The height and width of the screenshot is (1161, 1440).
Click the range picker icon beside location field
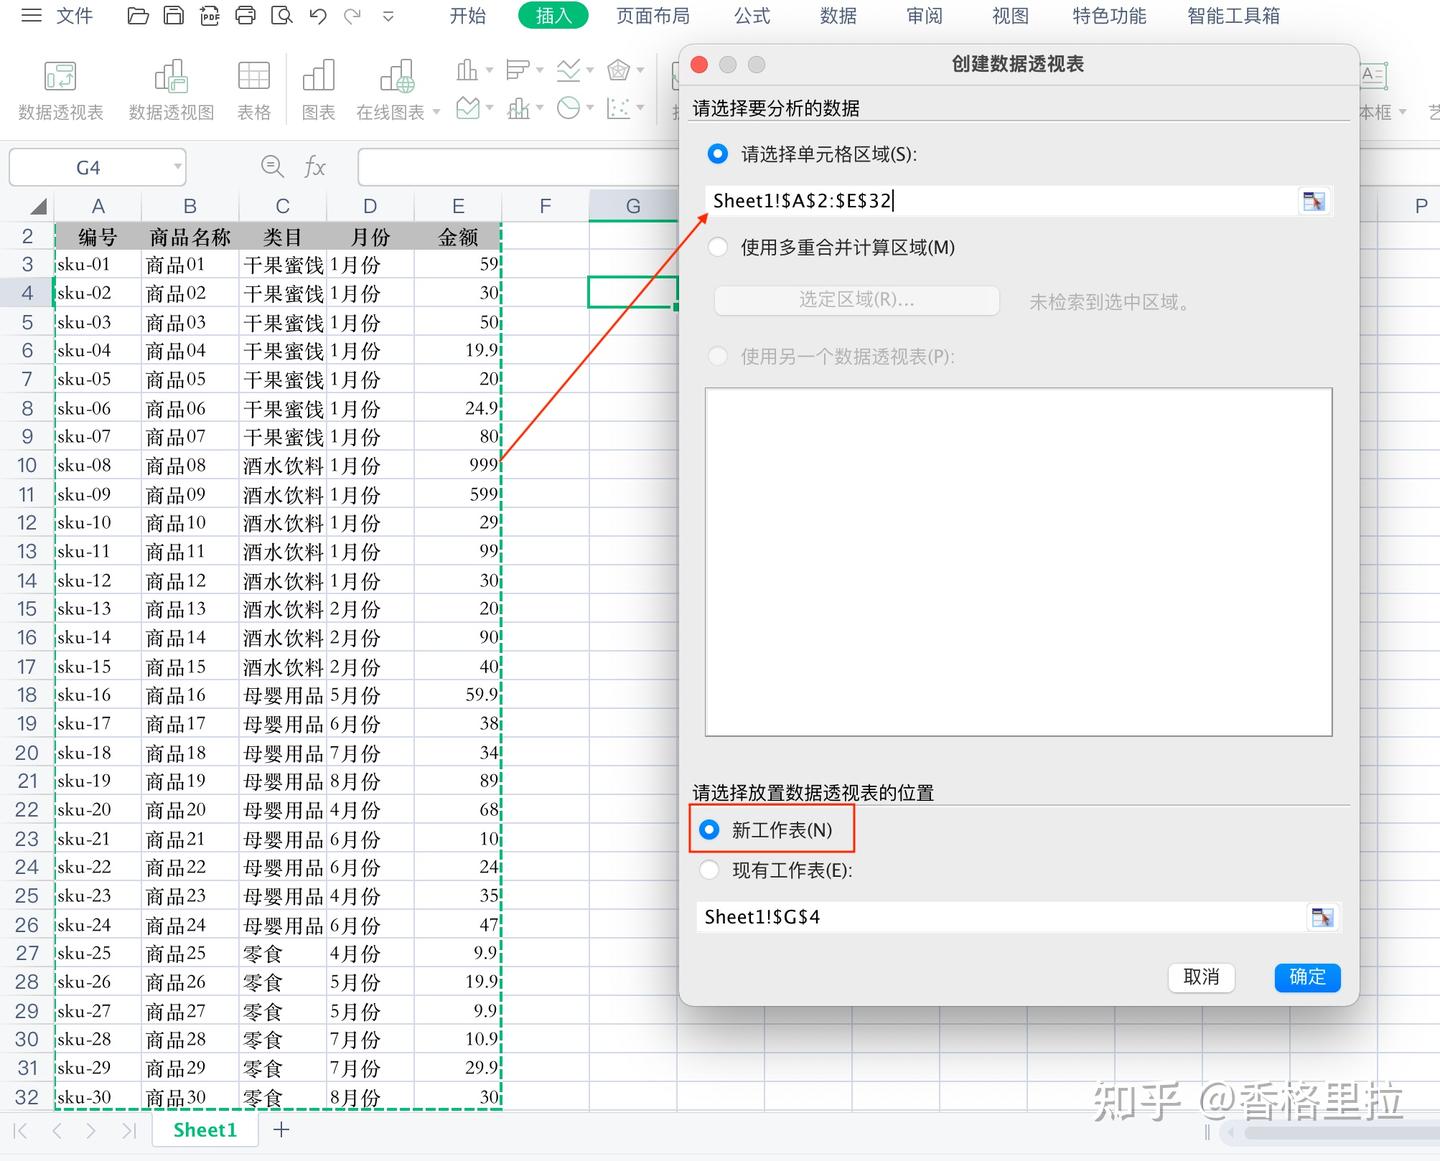[1322, 917]
